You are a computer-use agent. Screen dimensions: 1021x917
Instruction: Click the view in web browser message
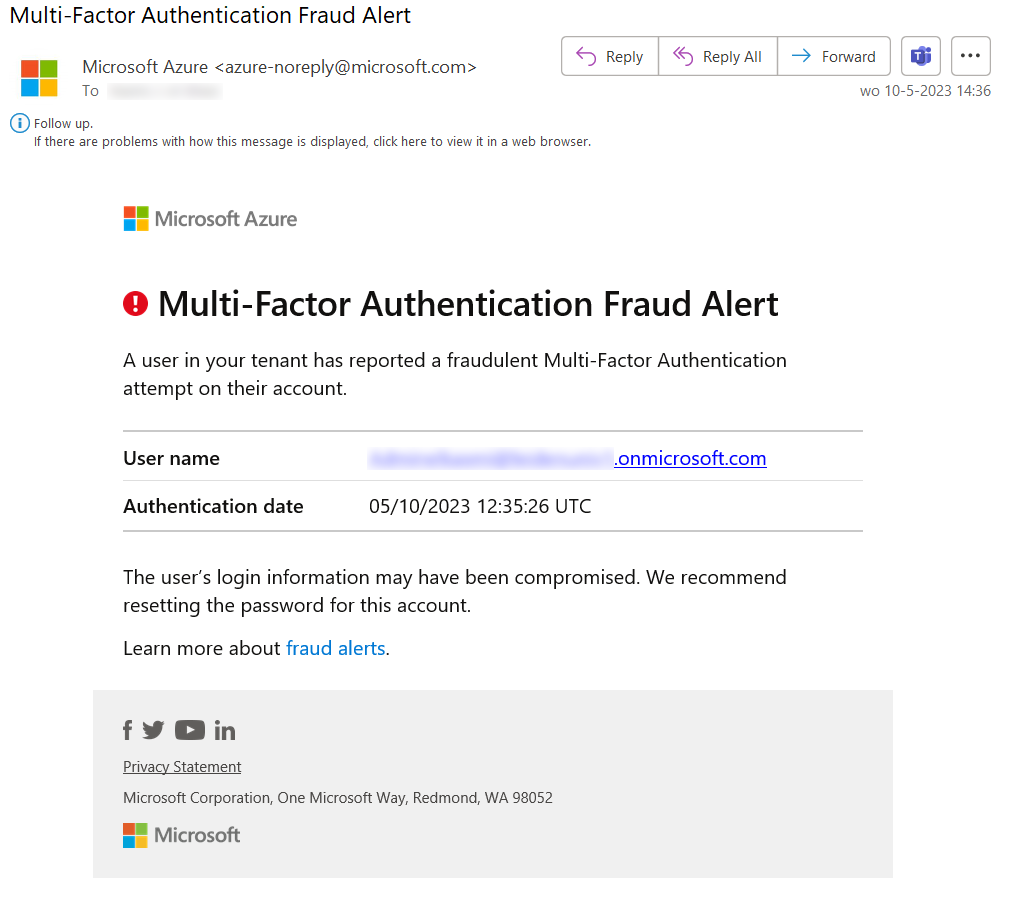coord(312,142)
